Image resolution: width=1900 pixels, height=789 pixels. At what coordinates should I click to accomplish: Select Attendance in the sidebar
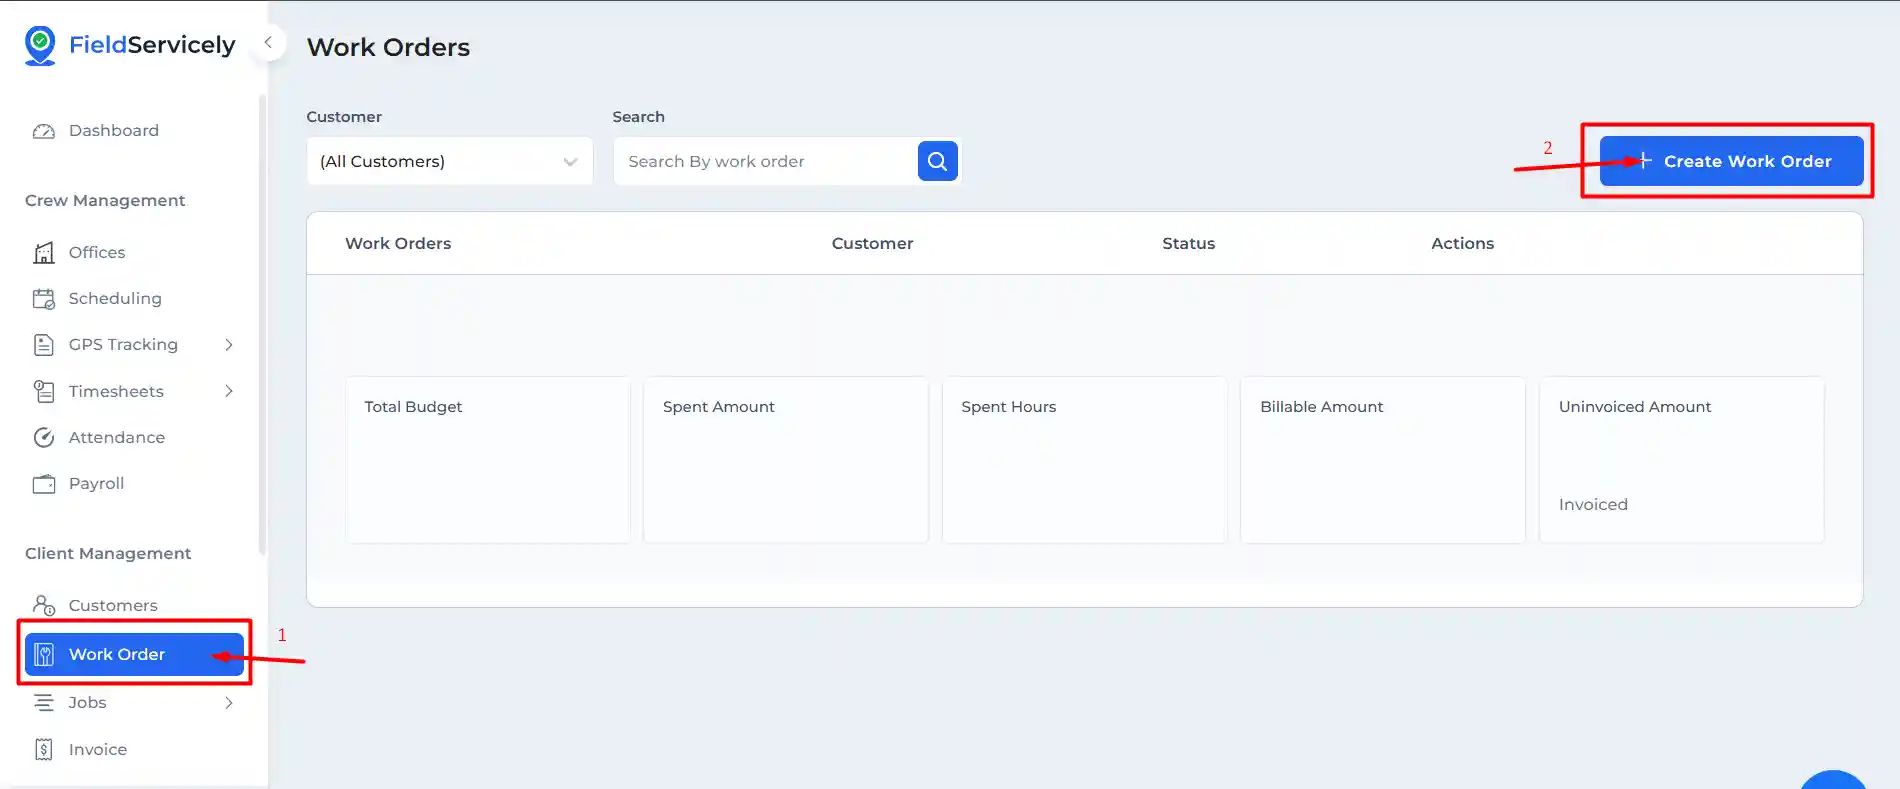[x=117, y=437]
